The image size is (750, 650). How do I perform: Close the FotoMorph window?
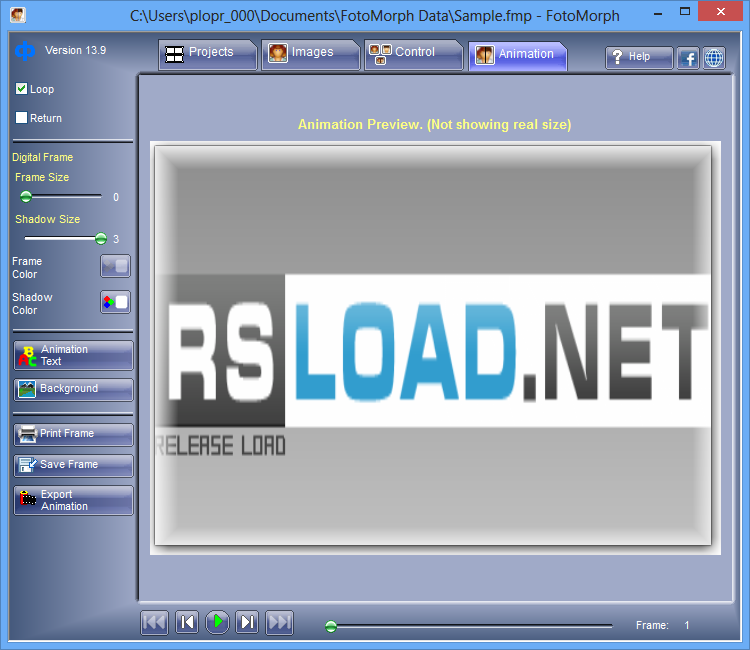coord(720,11)
